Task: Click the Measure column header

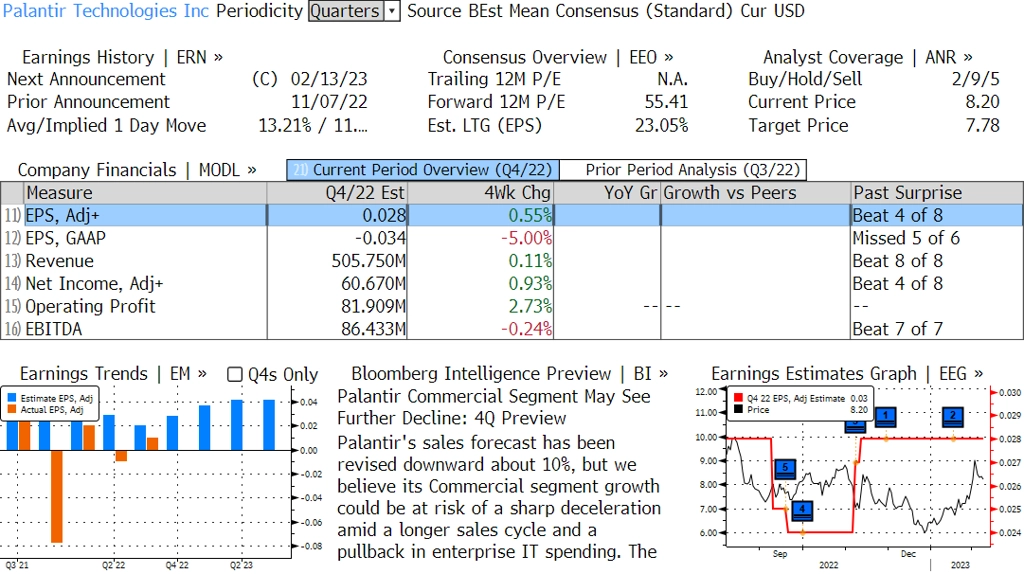Action: (145, 193)
